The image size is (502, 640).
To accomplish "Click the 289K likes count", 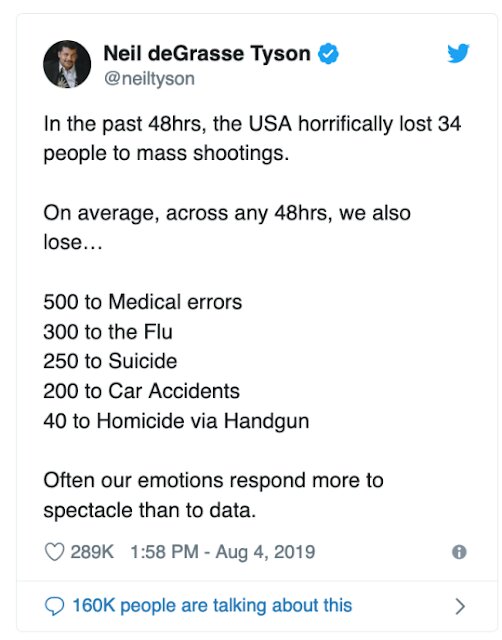I will [92, 552].
